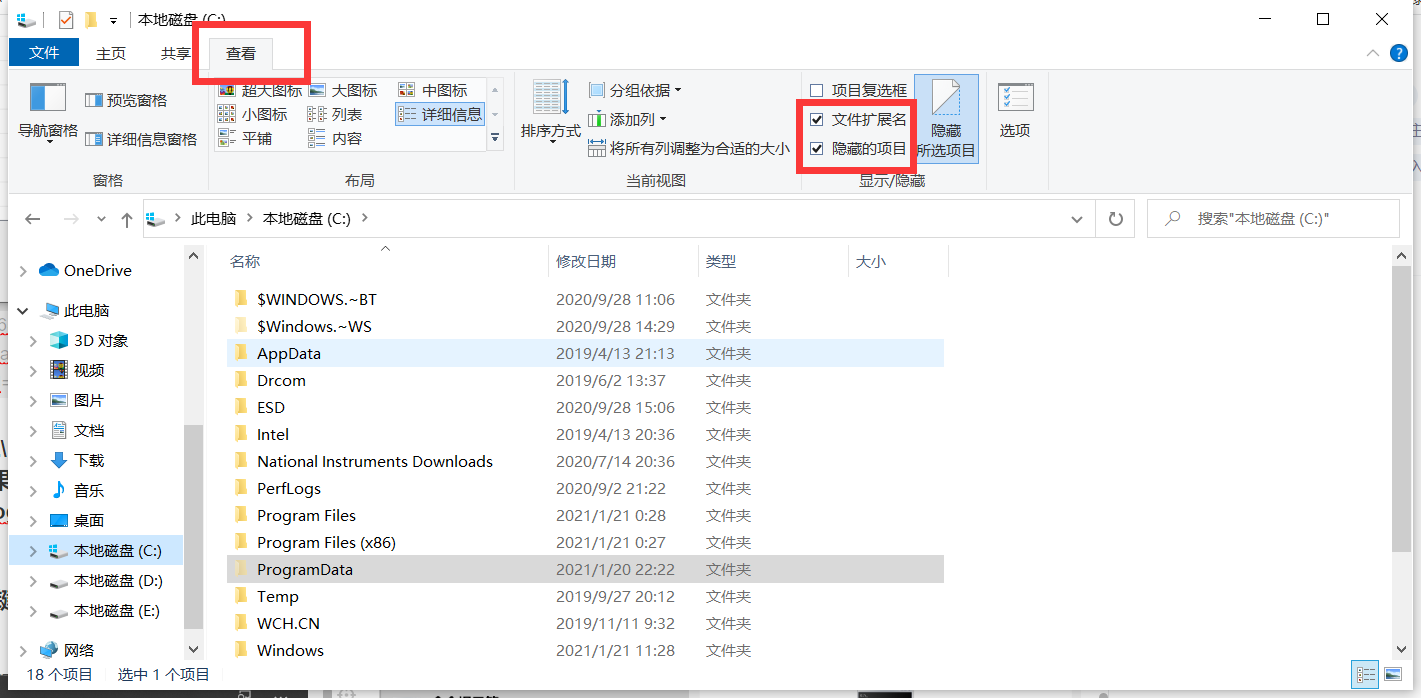Screen dimensions: 1421x698
Task: Select the 查看 (View) ribbon tab
Action: [x=241, y=54]
